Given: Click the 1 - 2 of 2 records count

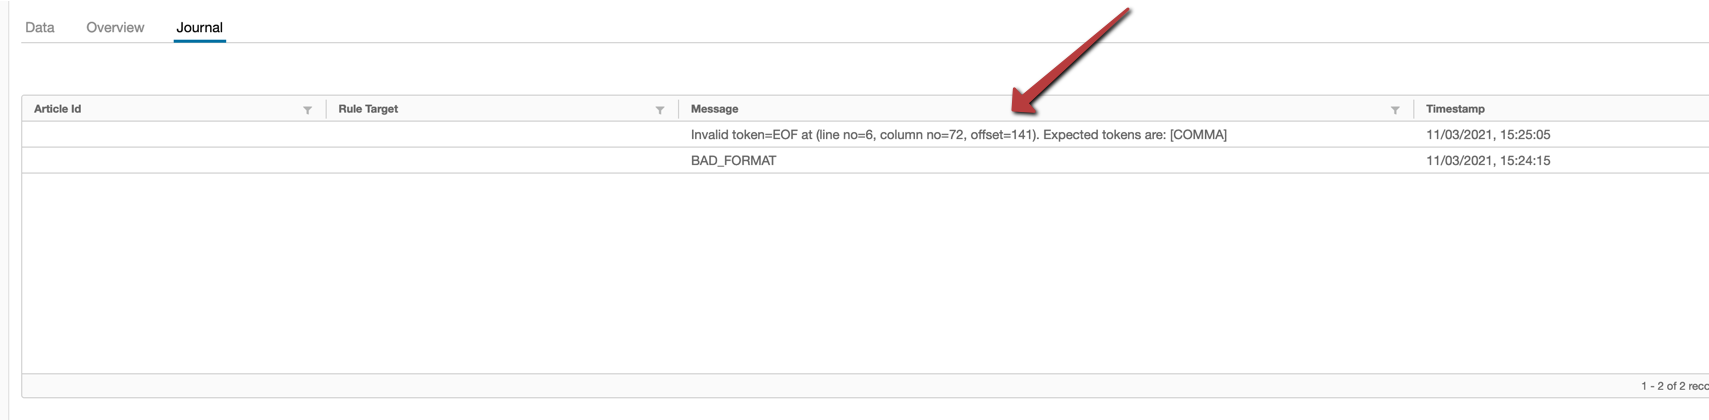Looking at the screenshot, I should tap(1674, 386).
